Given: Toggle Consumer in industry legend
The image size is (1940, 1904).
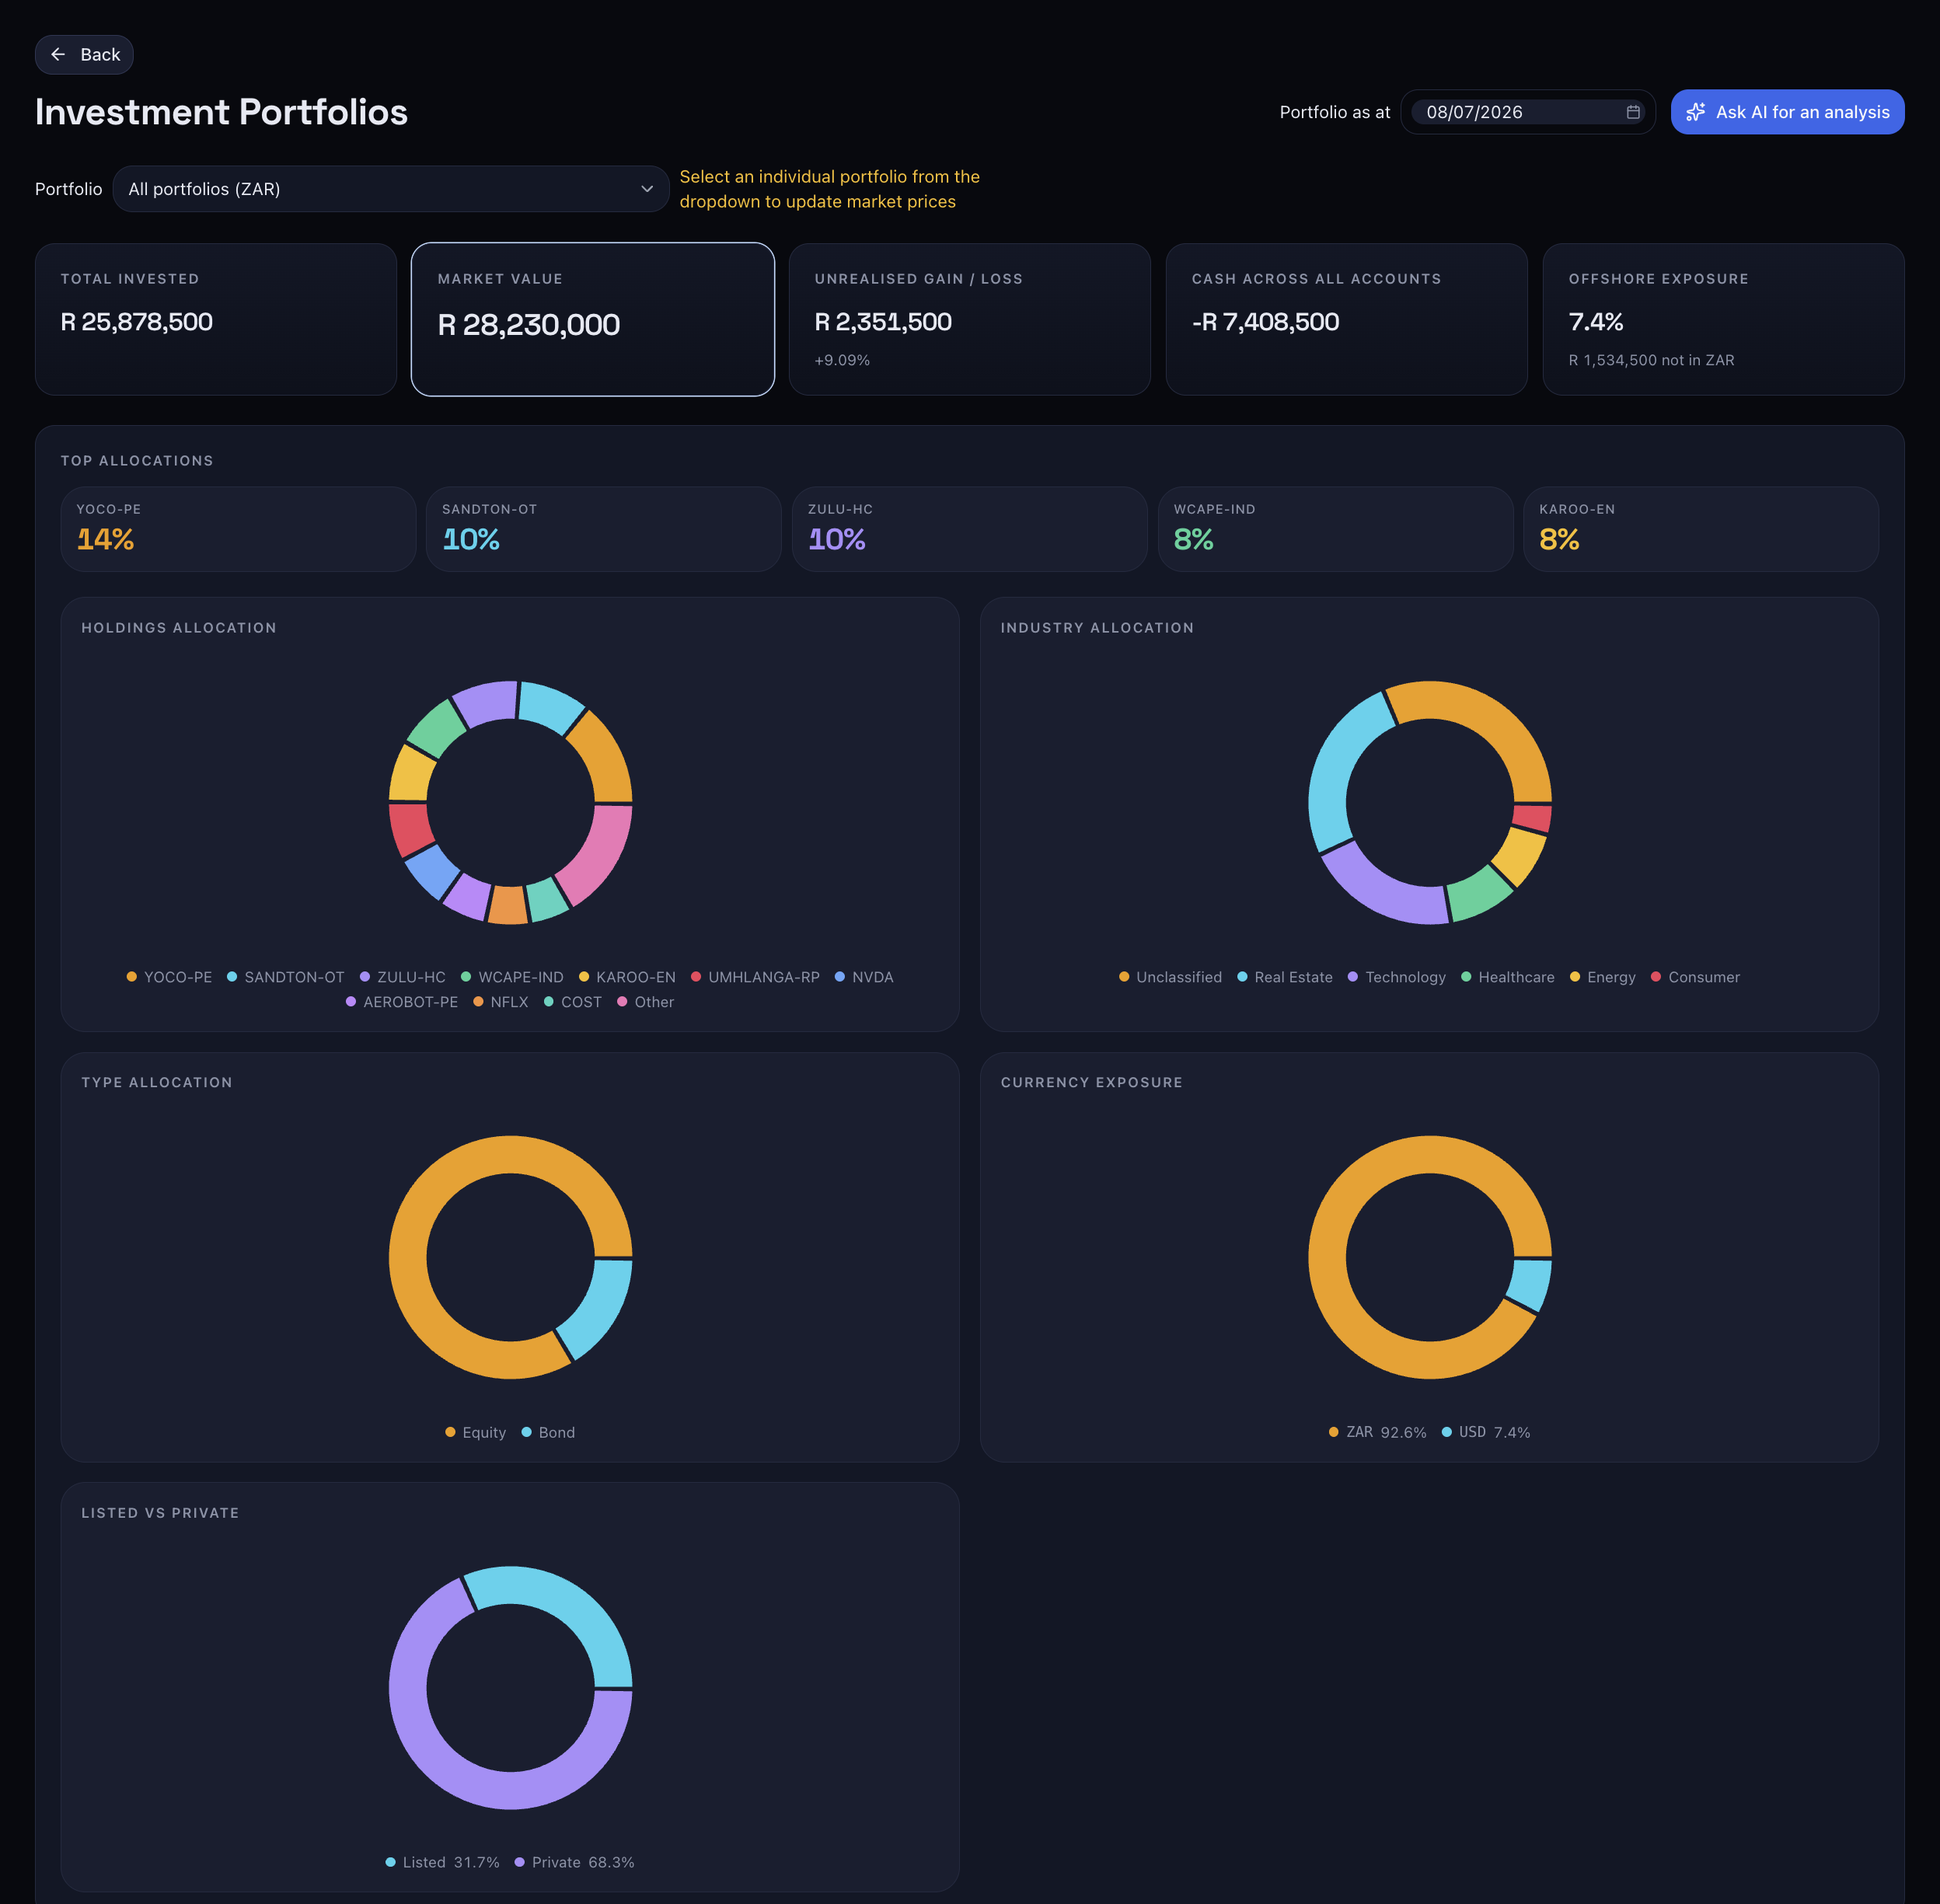Looking at the screenshot, I should coord(1695,977).
